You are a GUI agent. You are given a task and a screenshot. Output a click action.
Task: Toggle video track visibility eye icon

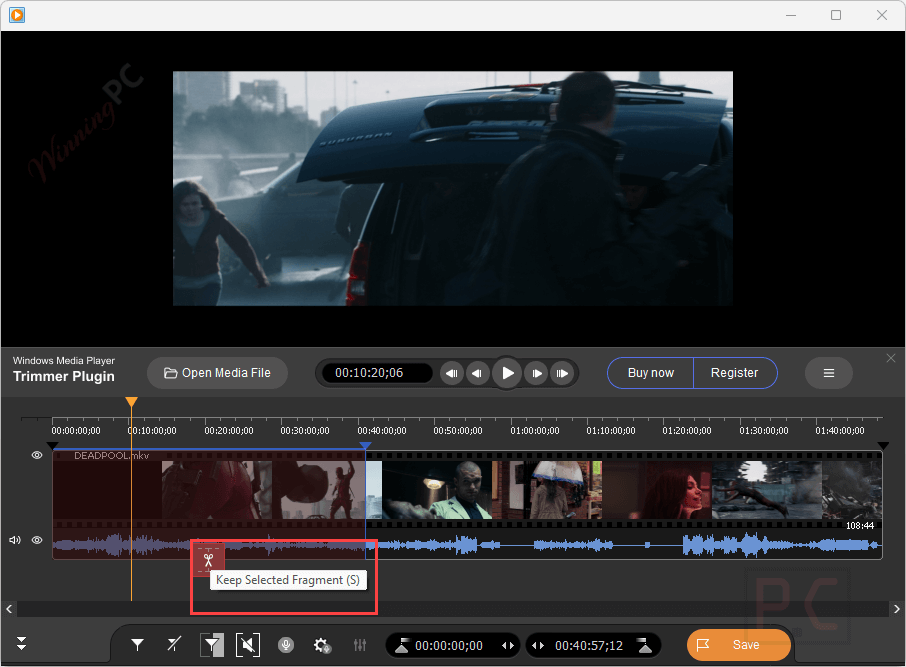pyautogui.click(x=37, y=455)
